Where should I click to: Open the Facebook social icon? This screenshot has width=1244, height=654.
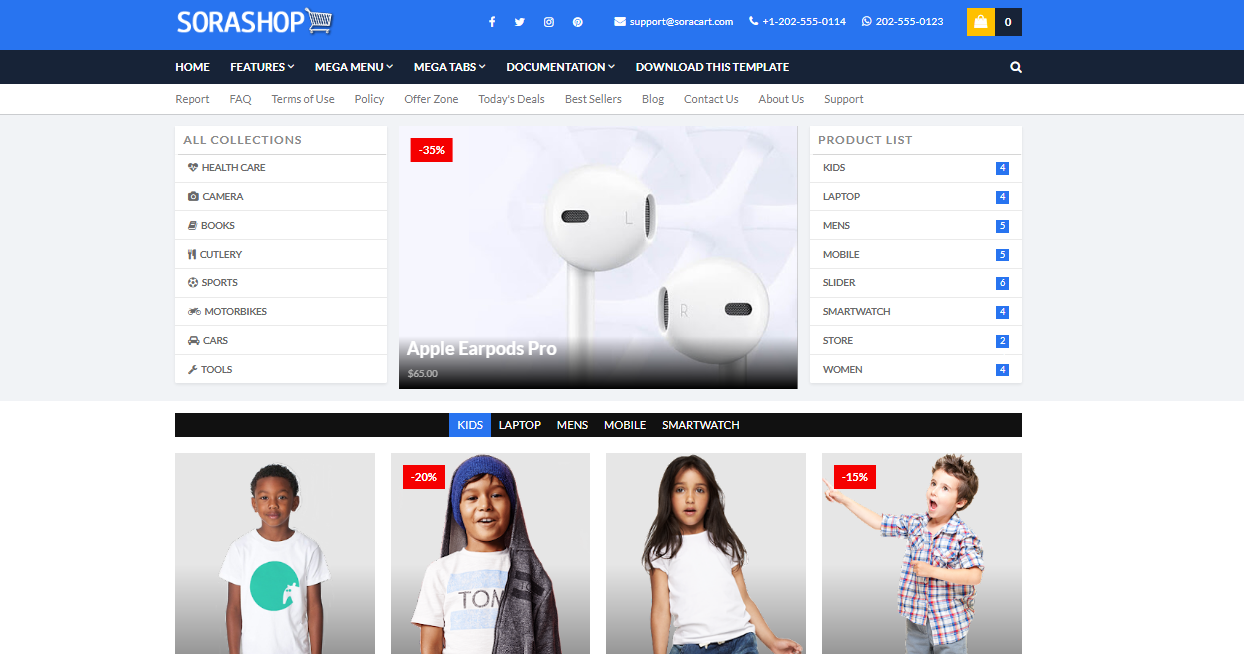[492, 22]
